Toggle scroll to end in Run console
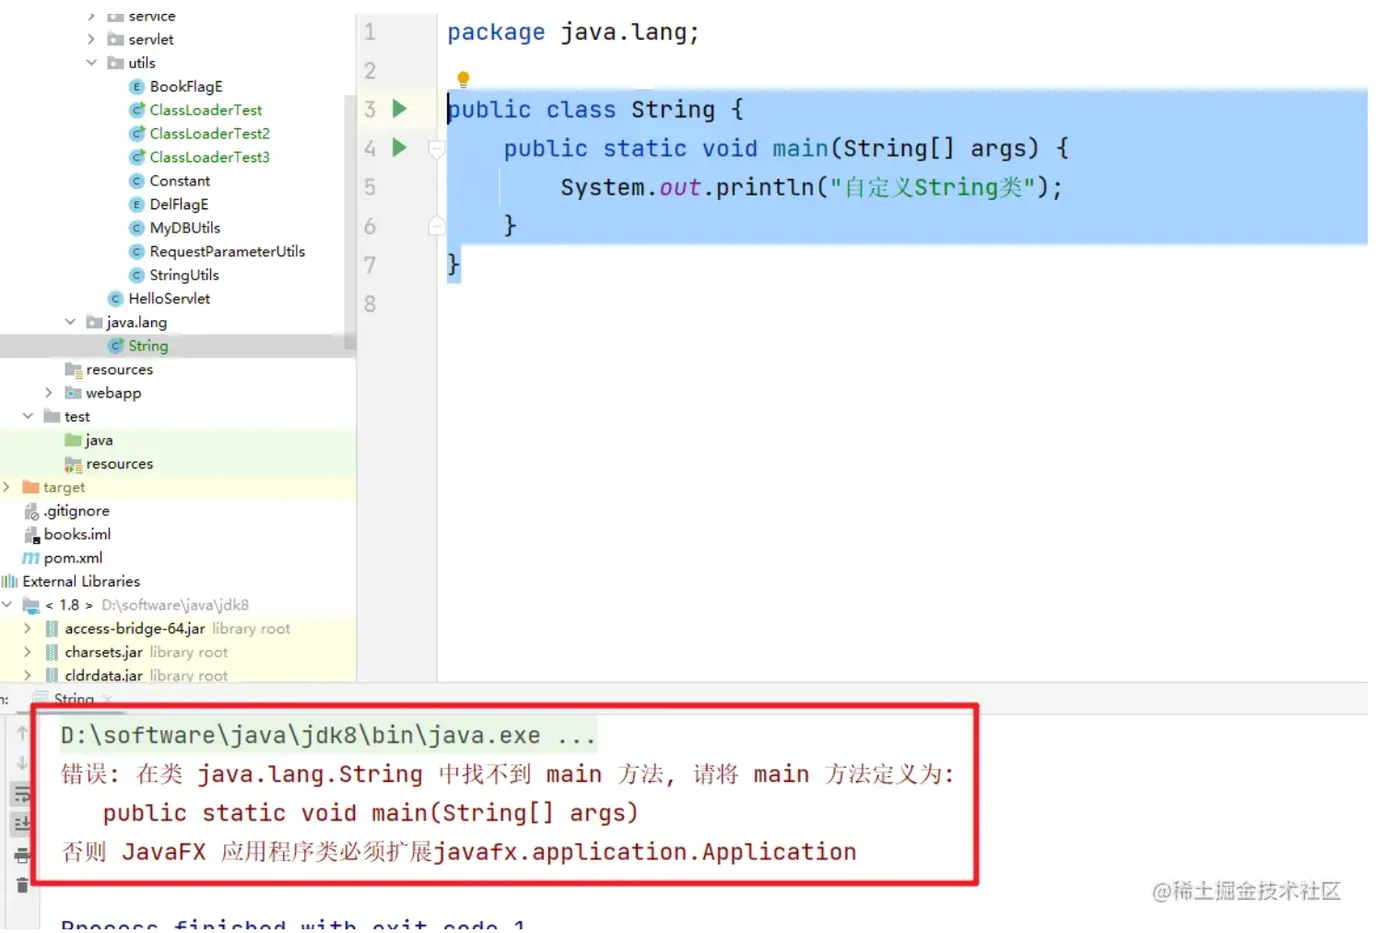Viewport: 1400px width, 933px height. [x=22, y=824]
